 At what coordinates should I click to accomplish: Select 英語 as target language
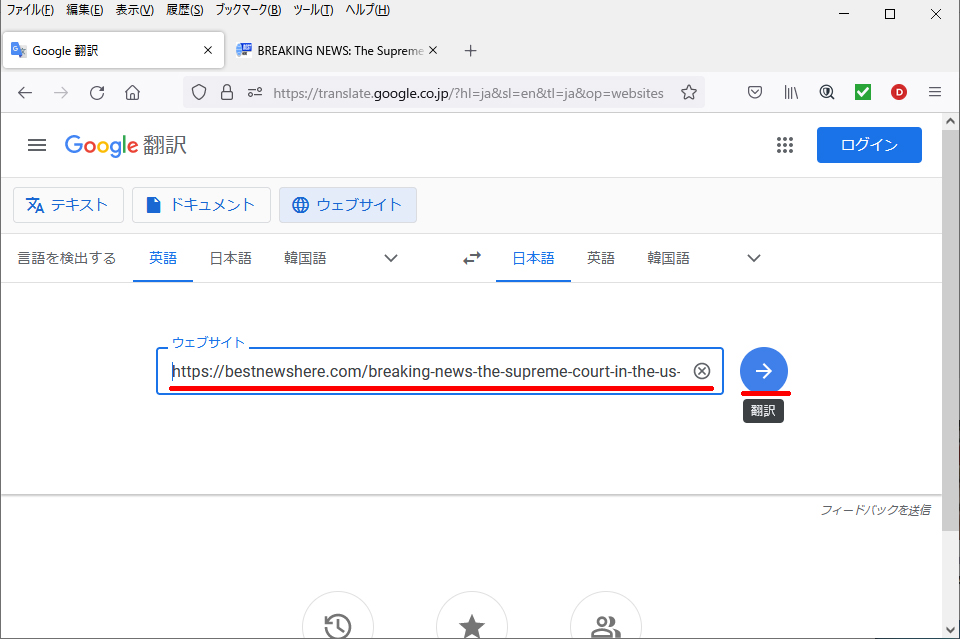[x=601, y=258]
